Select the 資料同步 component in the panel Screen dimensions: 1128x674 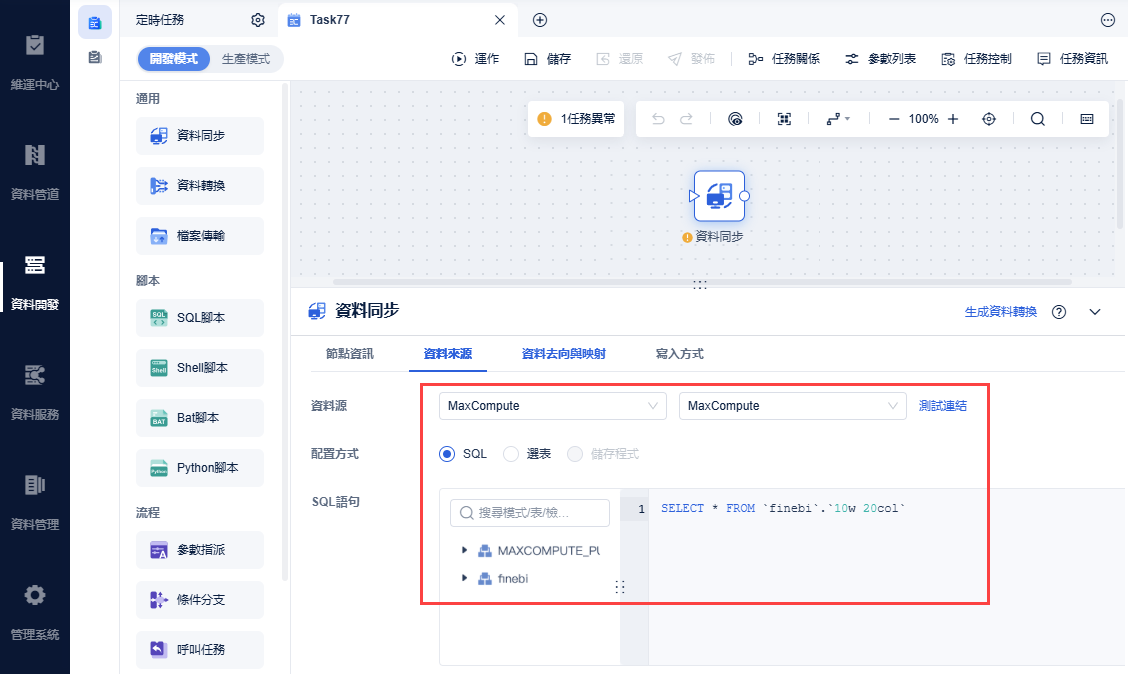[199, 135]
